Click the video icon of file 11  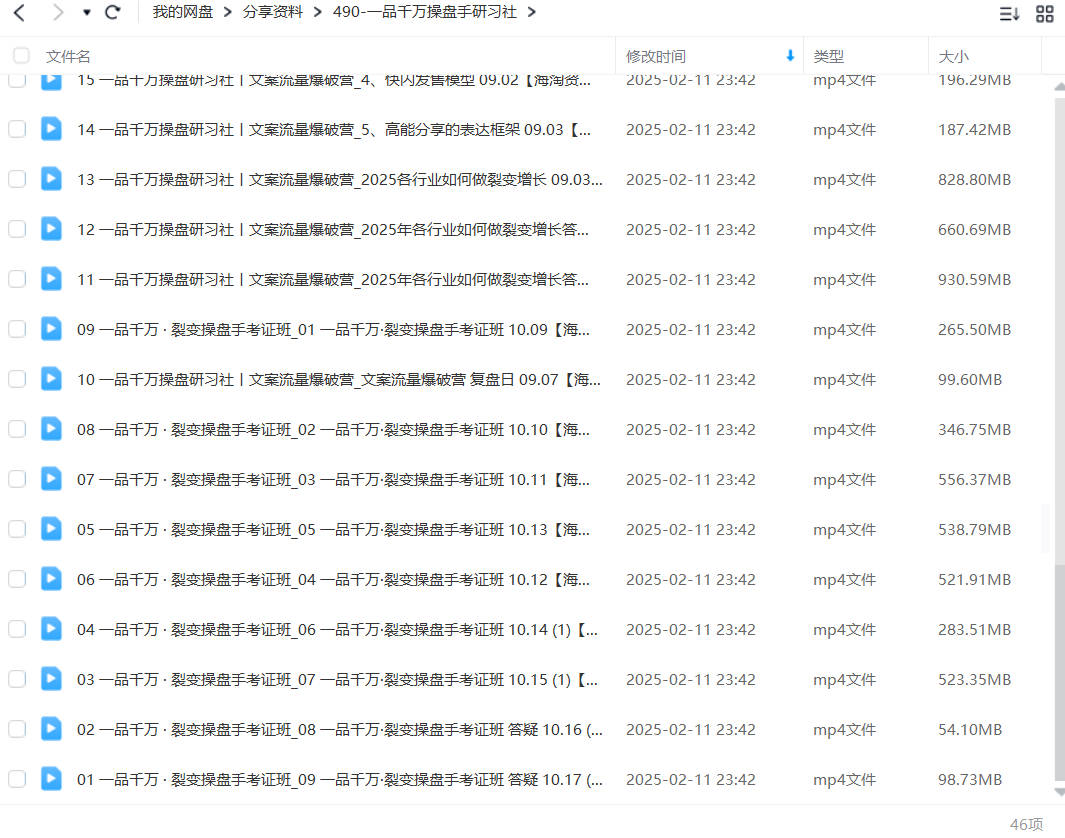pos(51,278)
